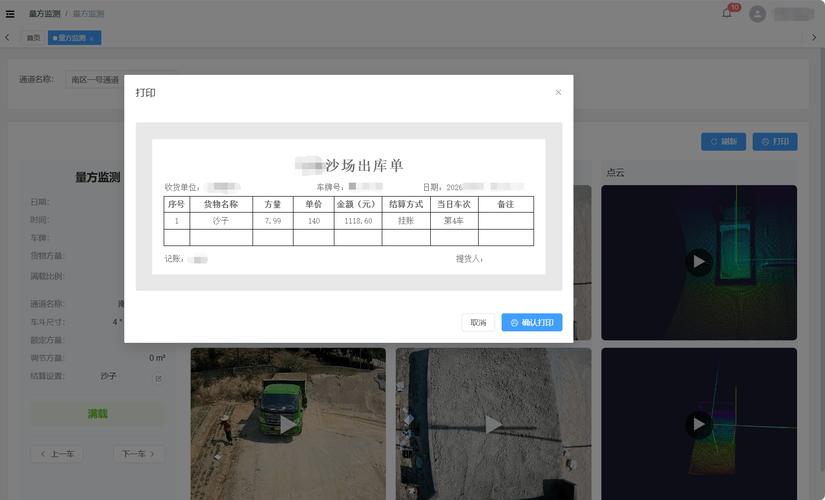The image size is (825, 500).
Task: Click the 7.99 volume cell
Action: (x=273, y=221)
